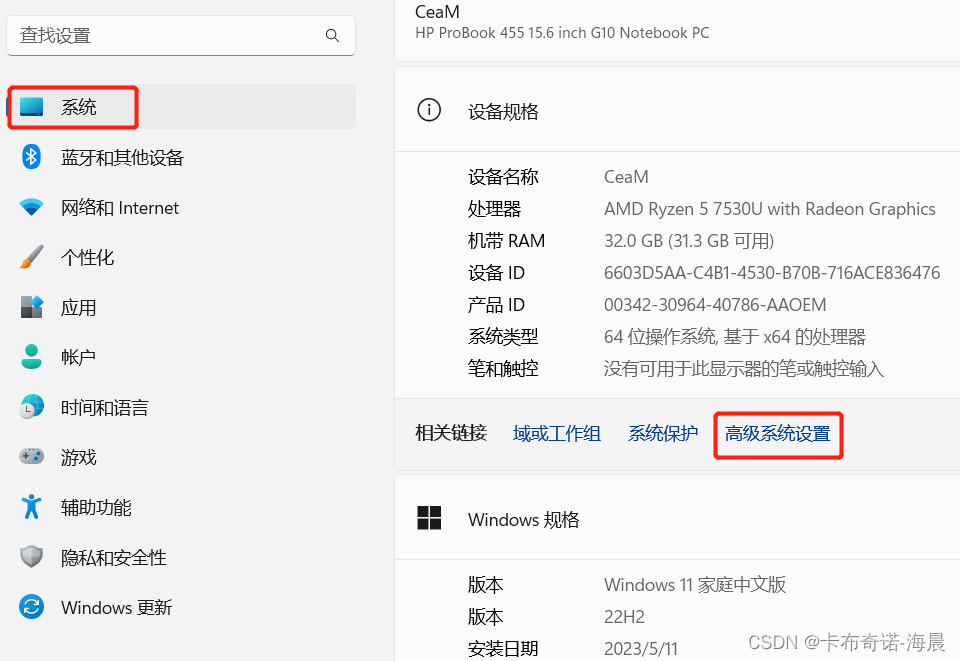Image resolution: width=960 pixels, height=661 pixels.
Task: Open 高级系统设置 settings link
Action: point(778,435)
